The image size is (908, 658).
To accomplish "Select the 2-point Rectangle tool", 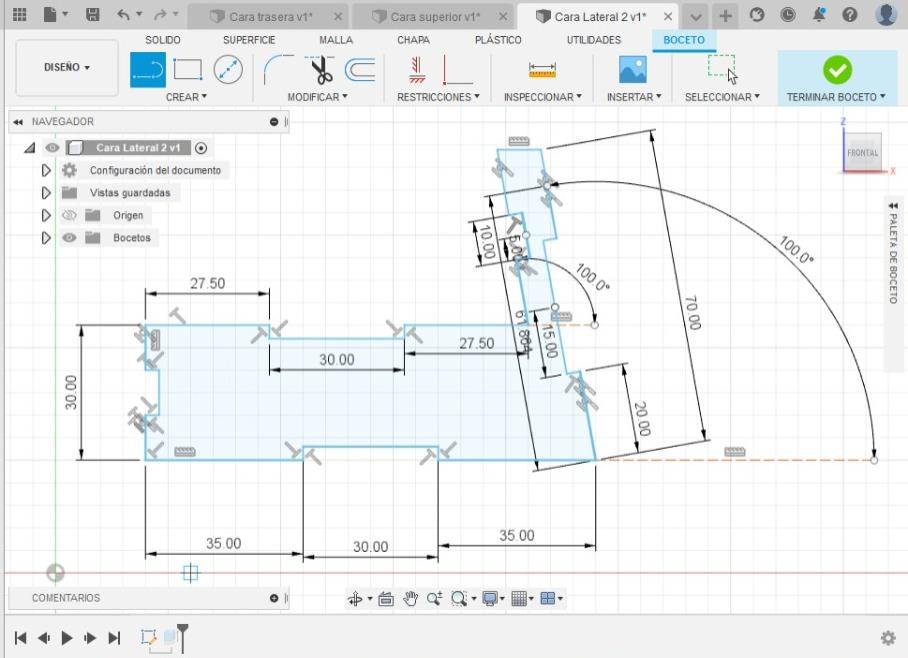I will (x=188, y=70).
